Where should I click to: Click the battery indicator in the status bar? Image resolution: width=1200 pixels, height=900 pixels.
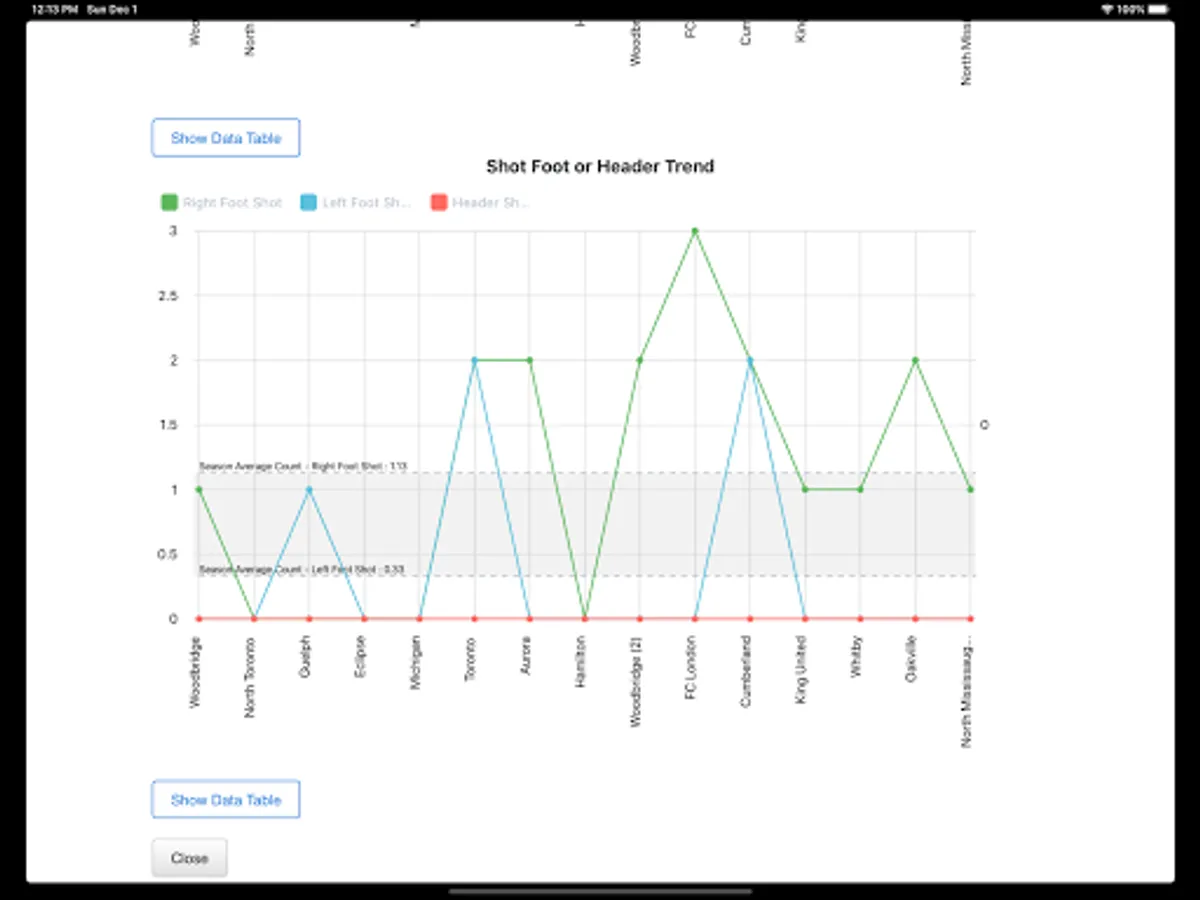coord(1160,8)
